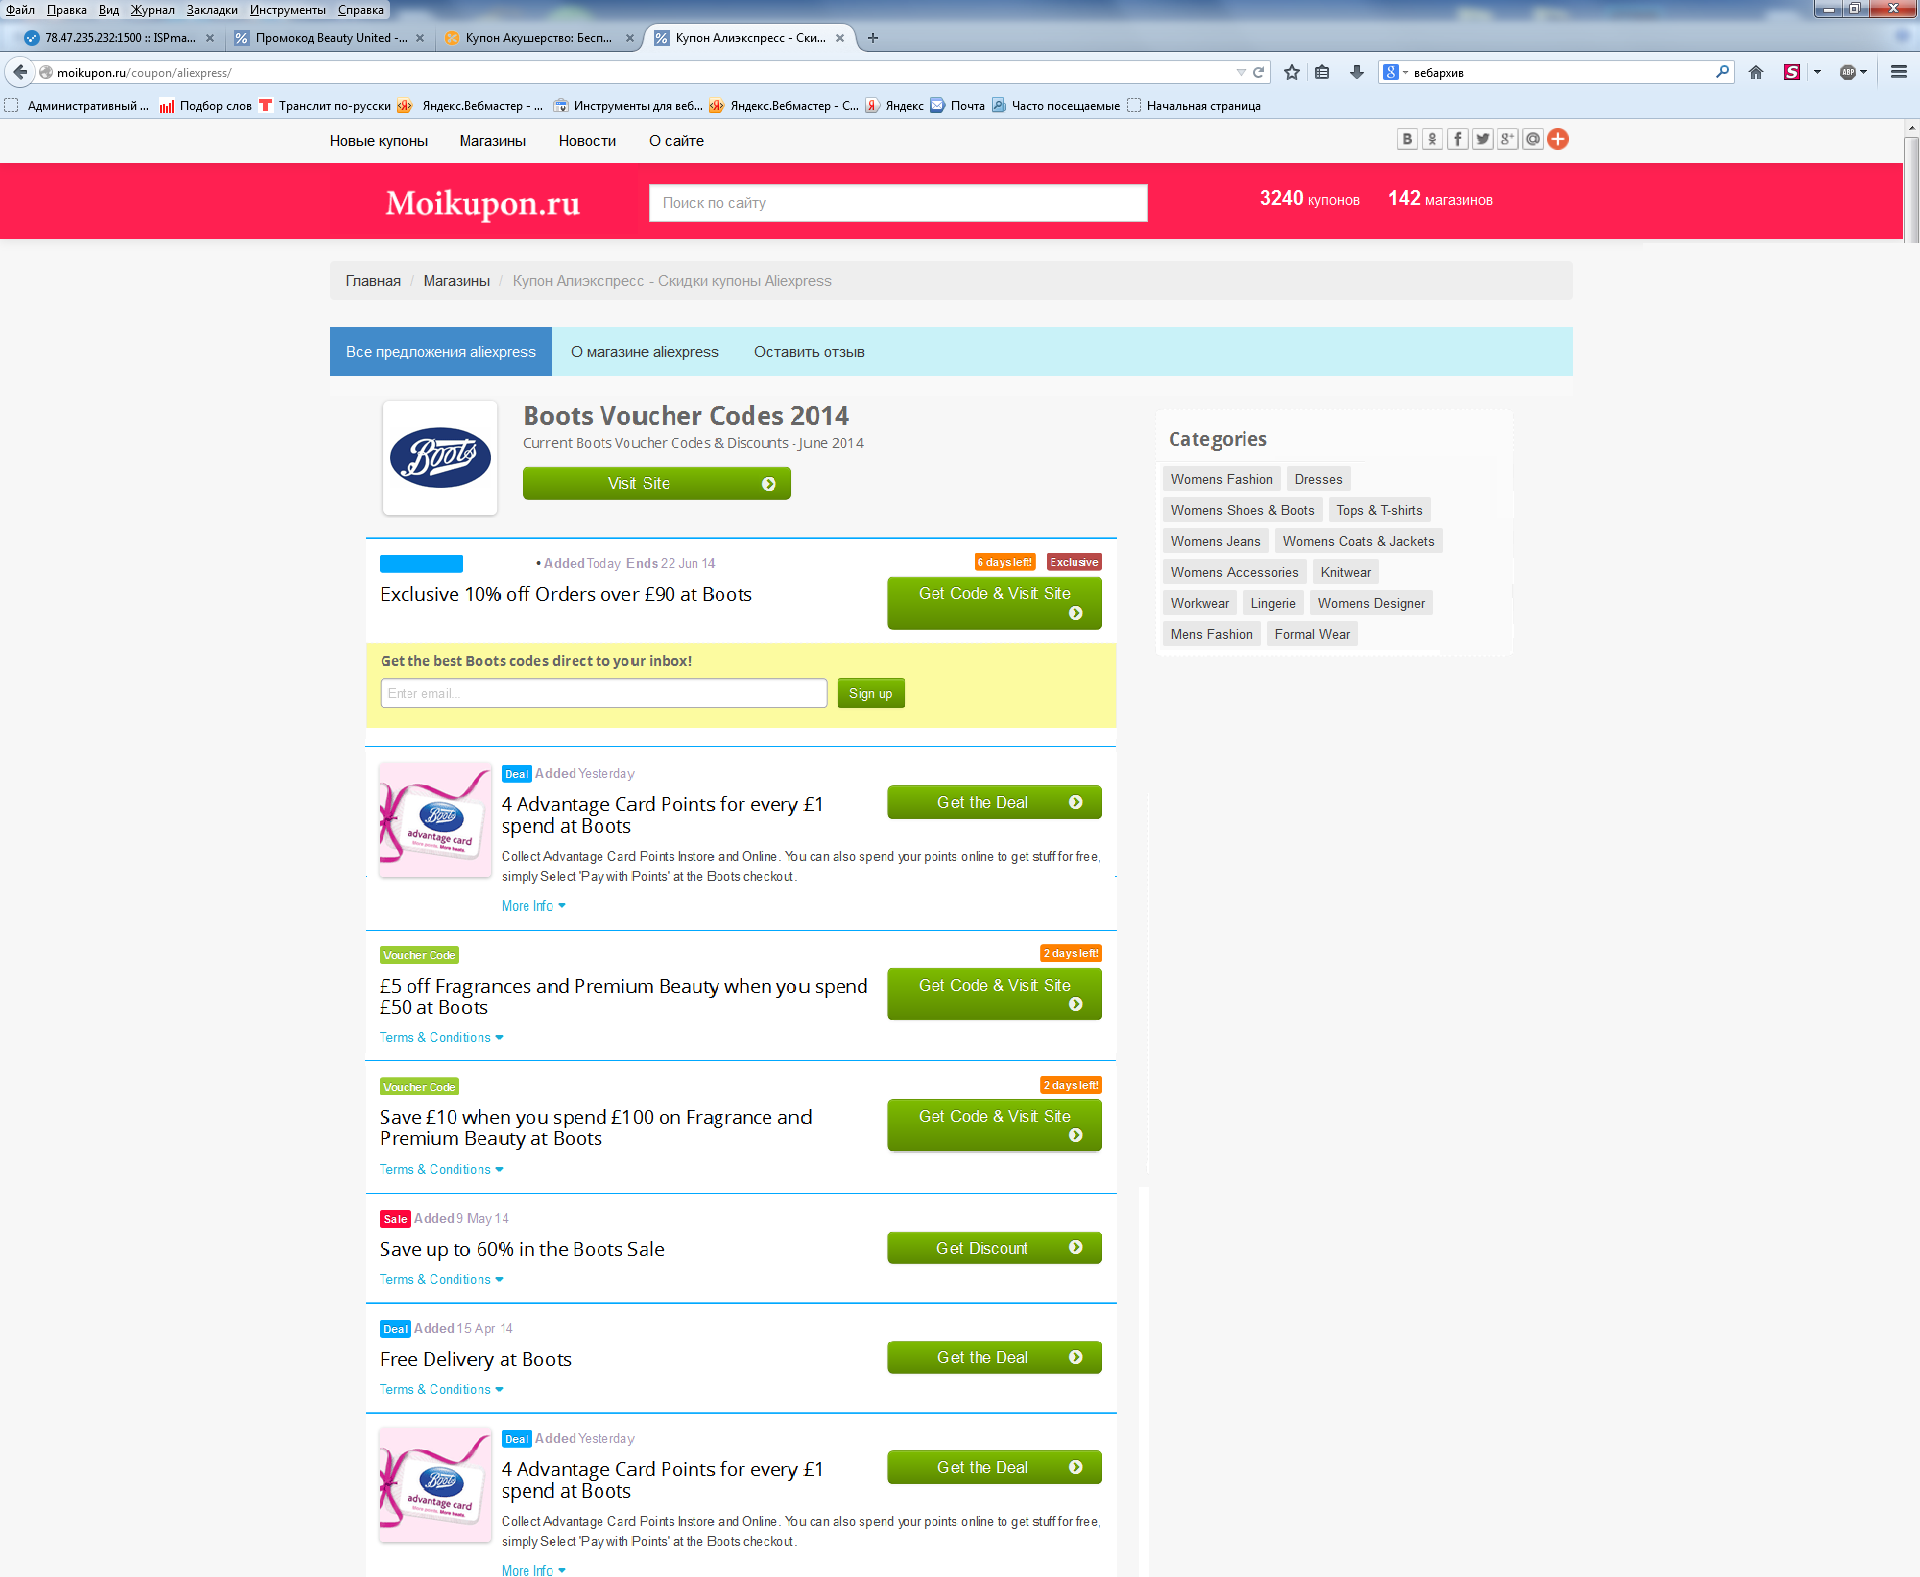Image resolution: width=1920 pixels, height=1577 pixels.
Task: Expand Terms & Conditions for 60% Boots Sale
Action: (441, 1279)
